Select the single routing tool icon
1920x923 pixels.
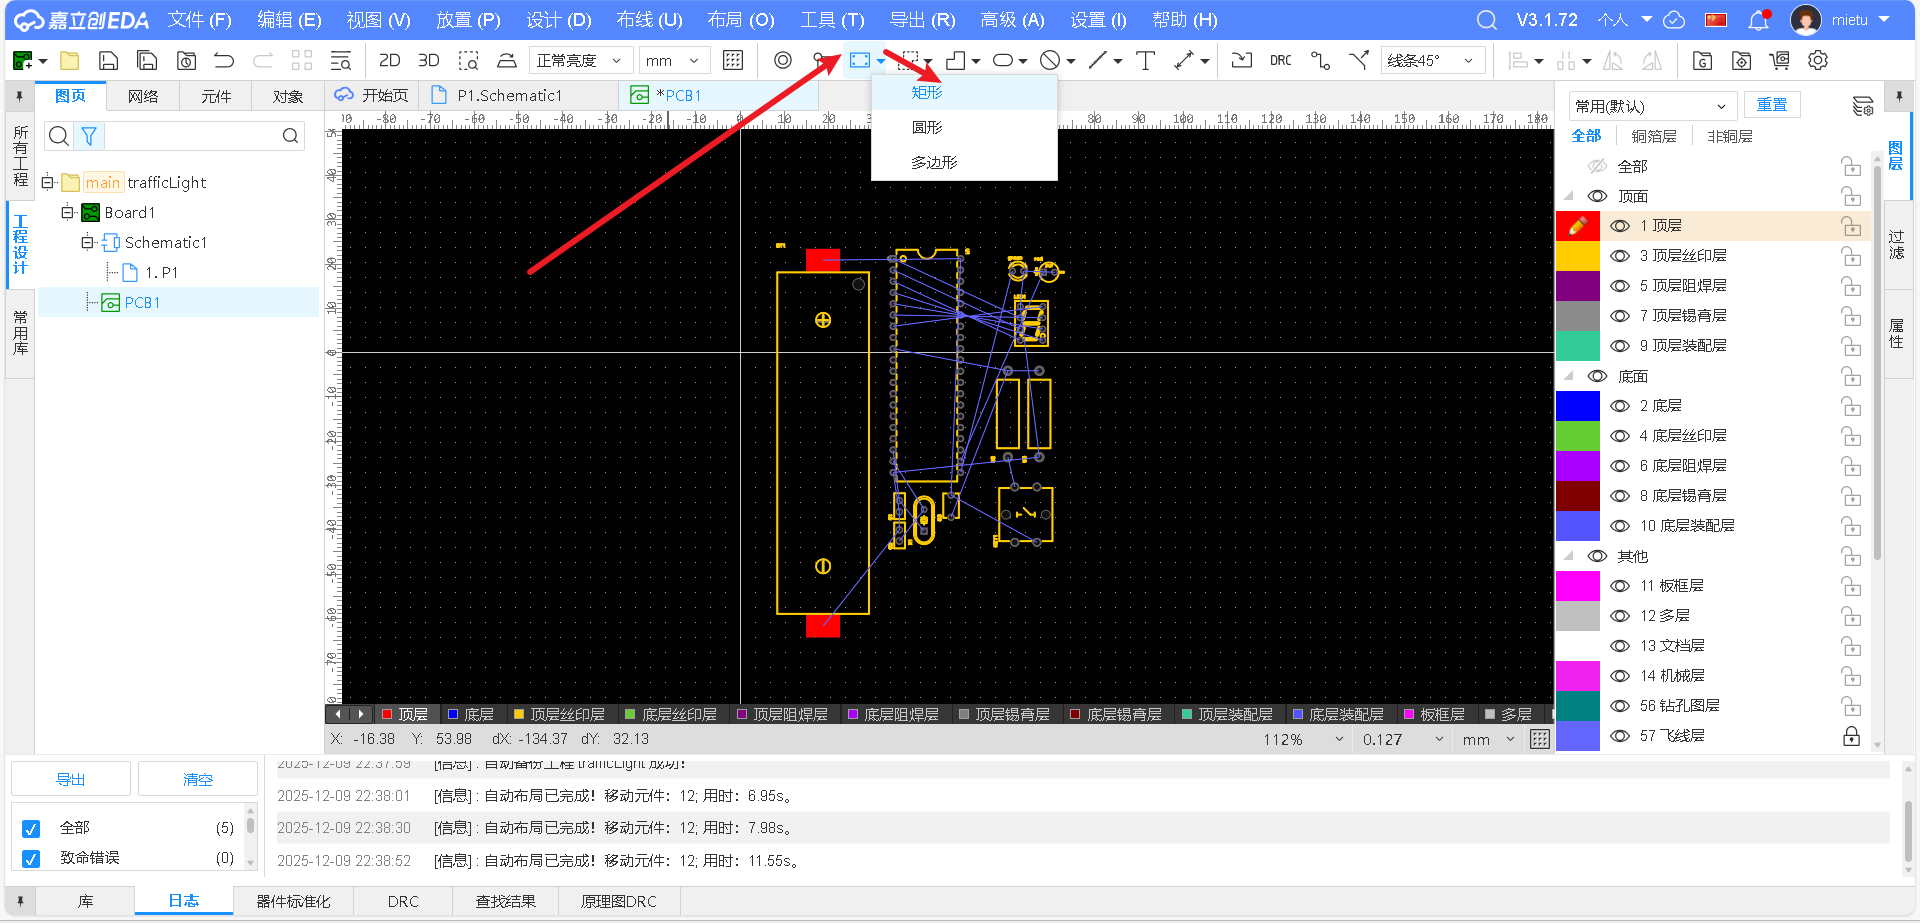[1320, 61]
